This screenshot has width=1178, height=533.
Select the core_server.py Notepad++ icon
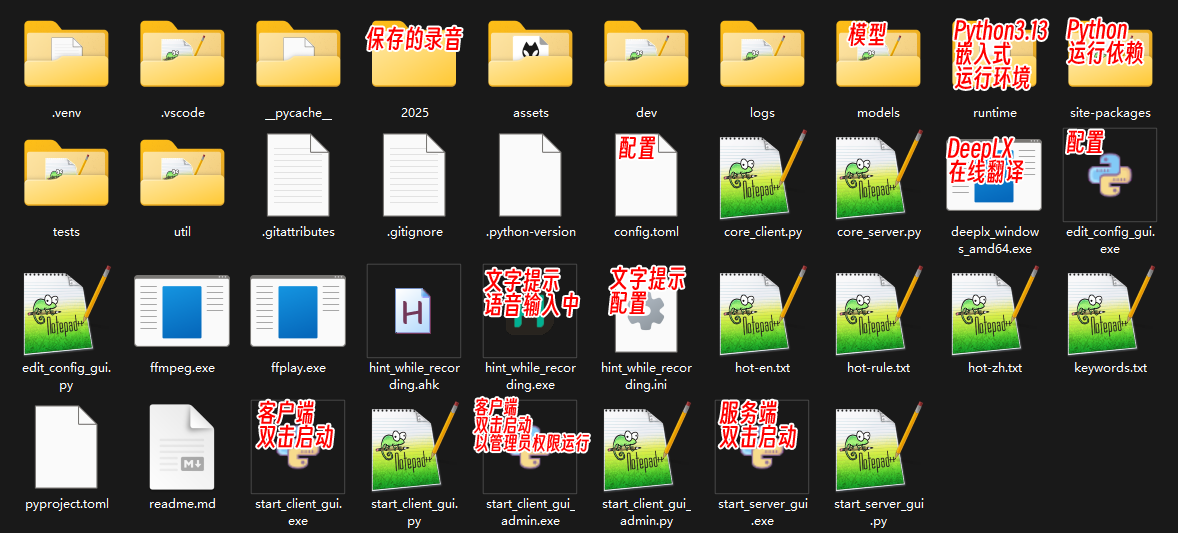click(878, 174)
